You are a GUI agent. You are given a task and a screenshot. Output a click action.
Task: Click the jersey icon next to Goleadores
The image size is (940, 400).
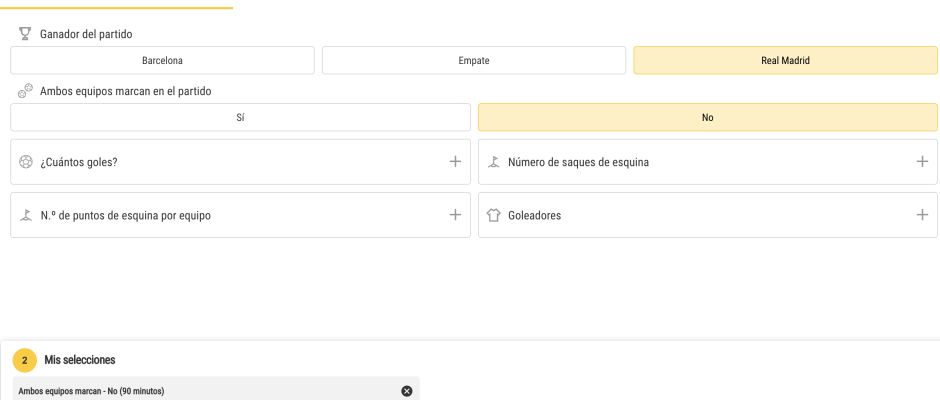coord(493,215)
